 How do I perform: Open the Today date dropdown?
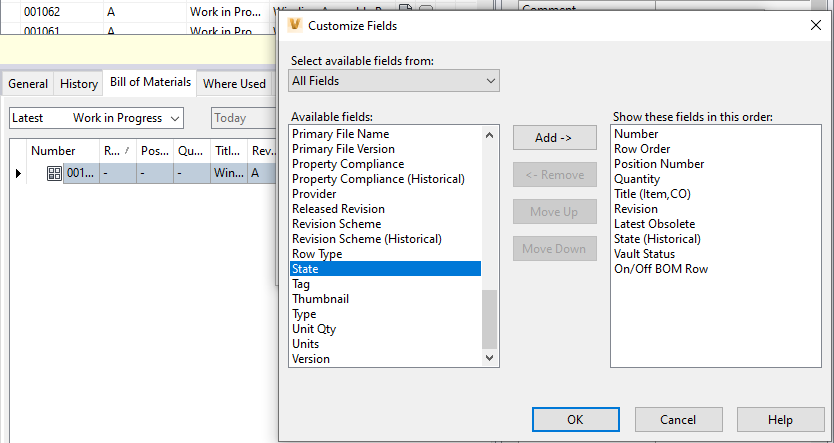click(240, 118)
